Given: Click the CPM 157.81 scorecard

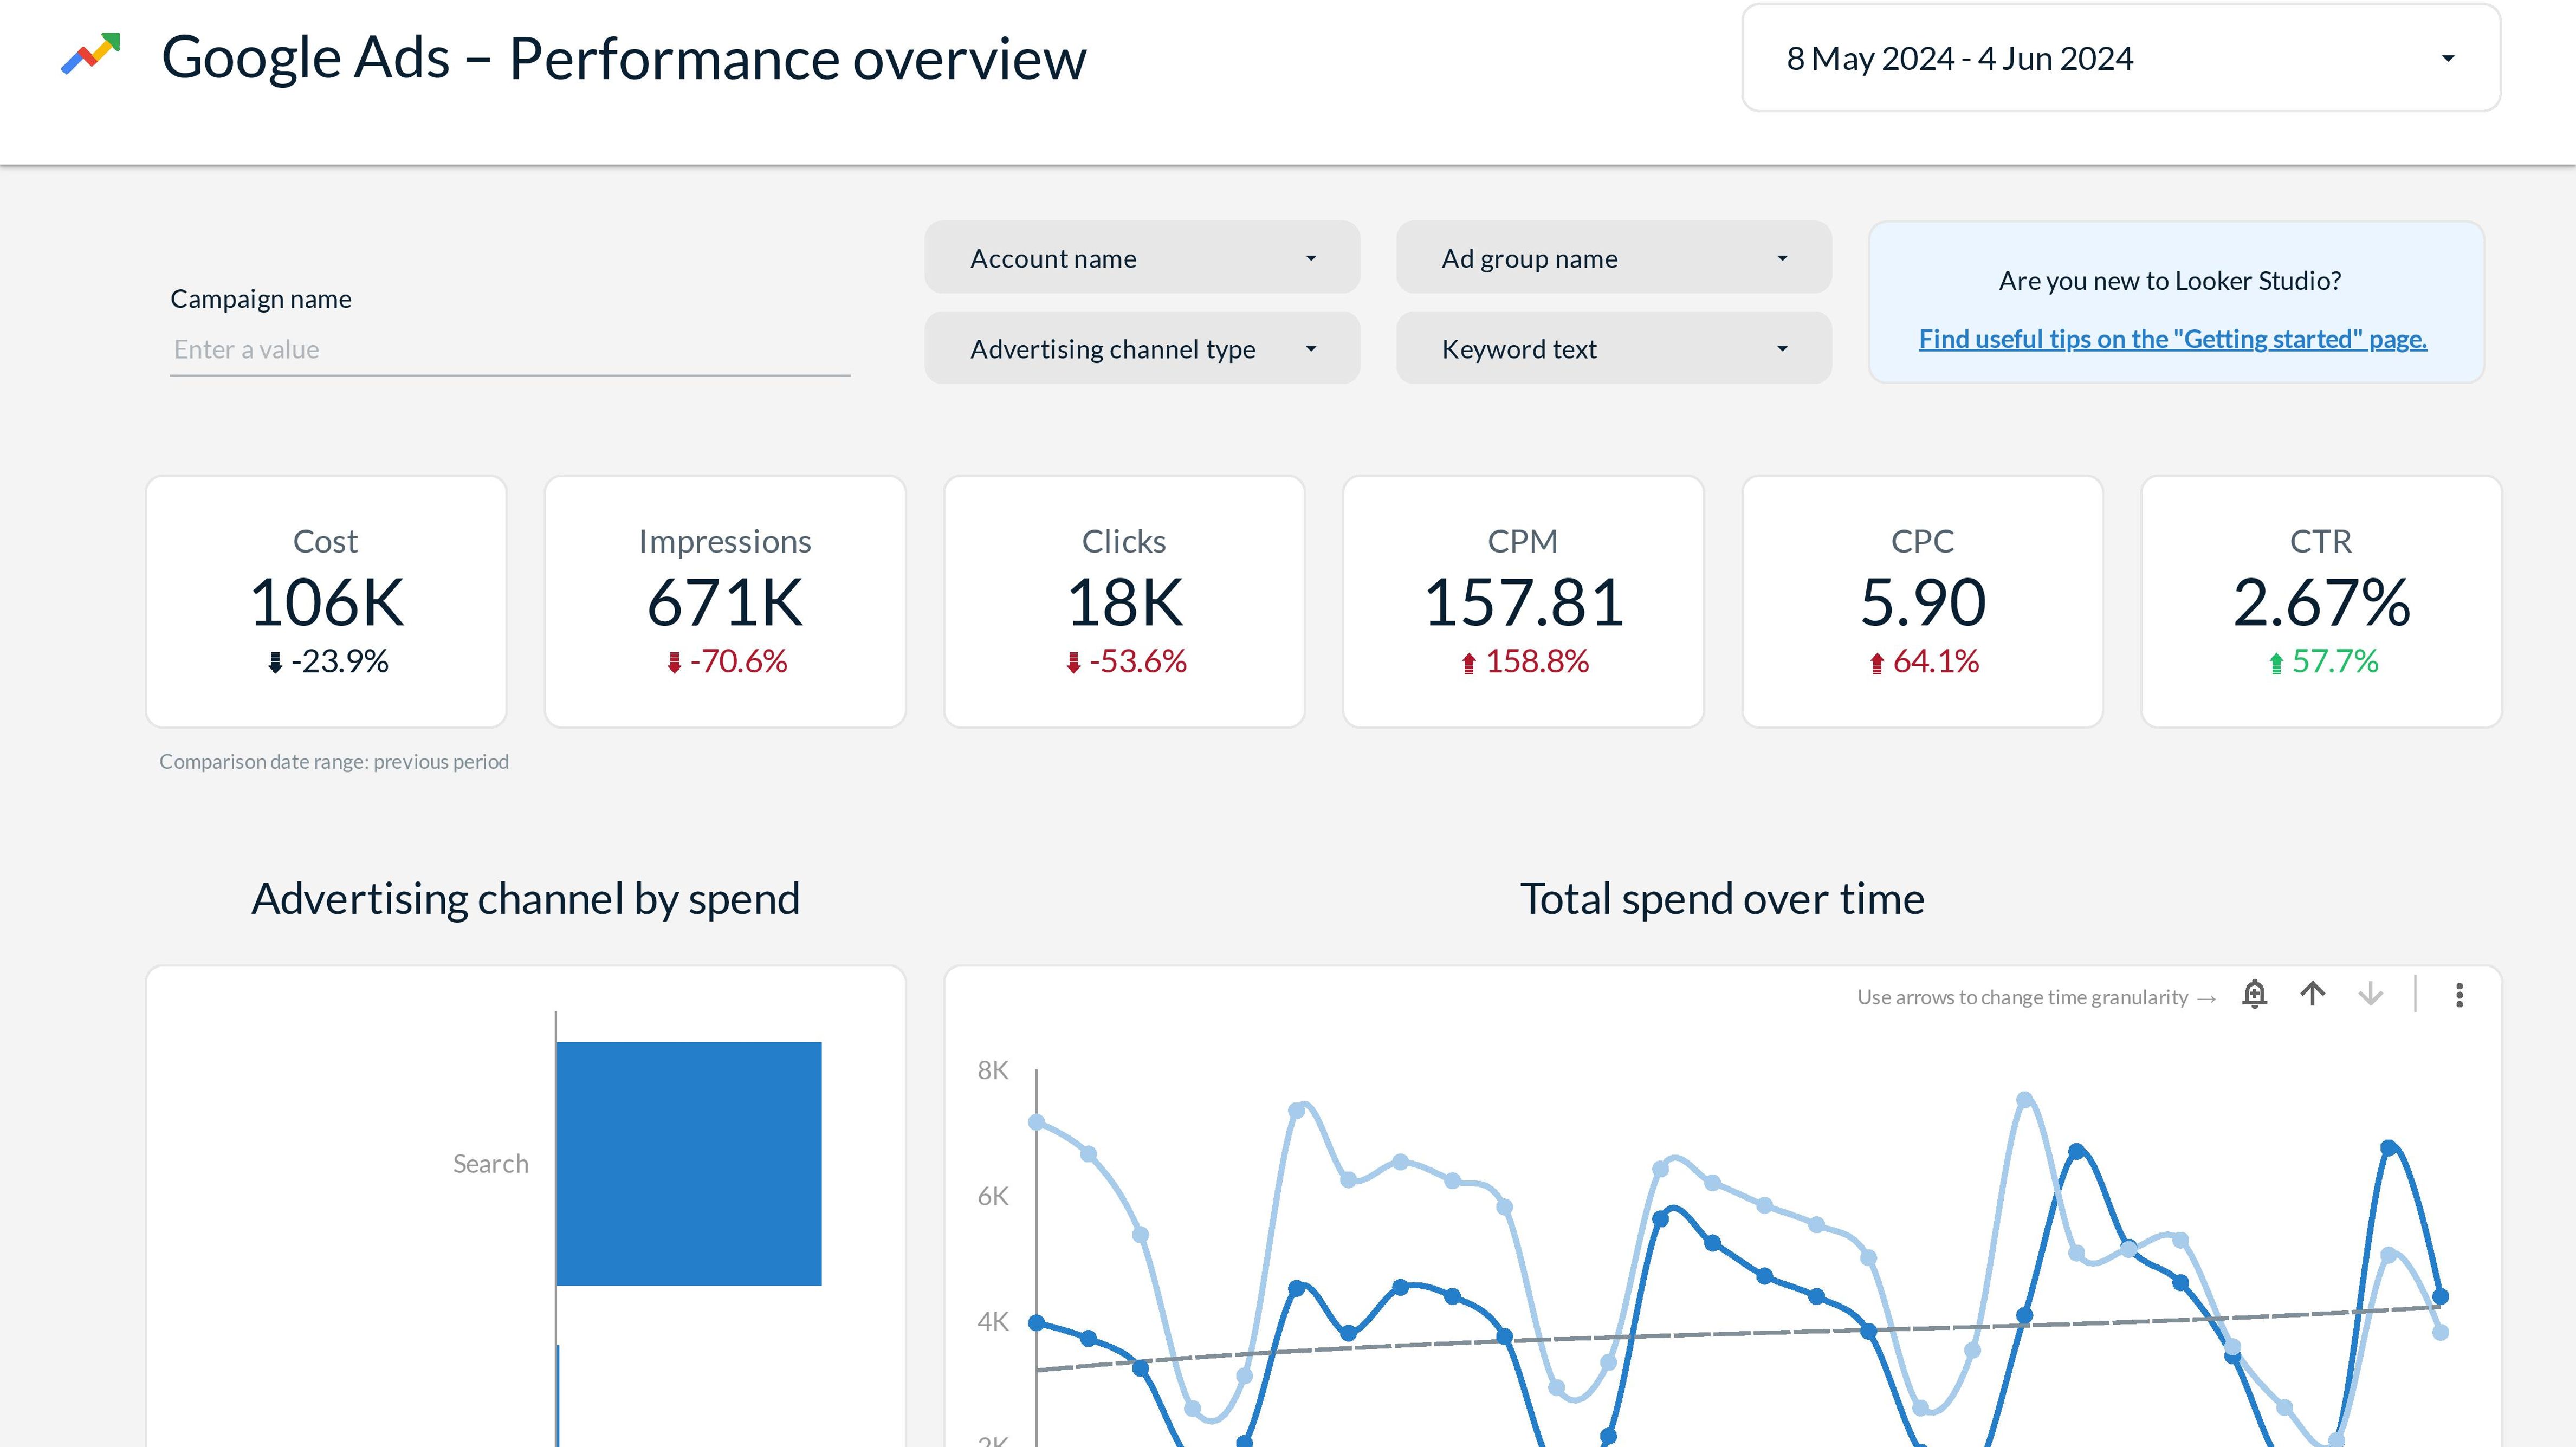Looking at the screenshot, I should point(1523,602).
